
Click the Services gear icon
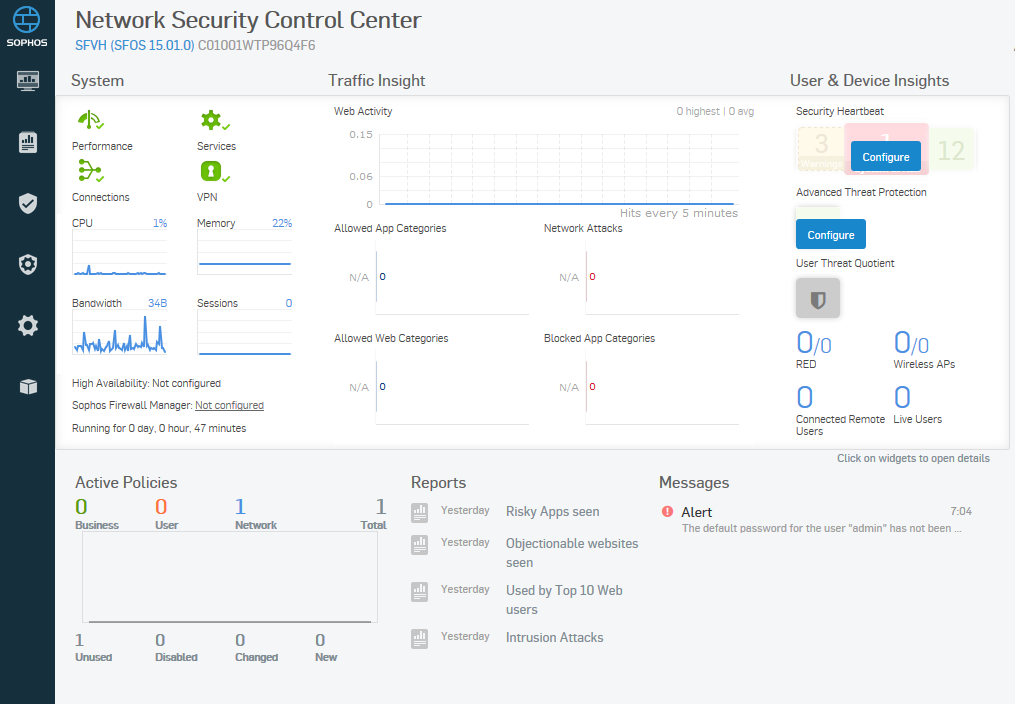(215, 120)
